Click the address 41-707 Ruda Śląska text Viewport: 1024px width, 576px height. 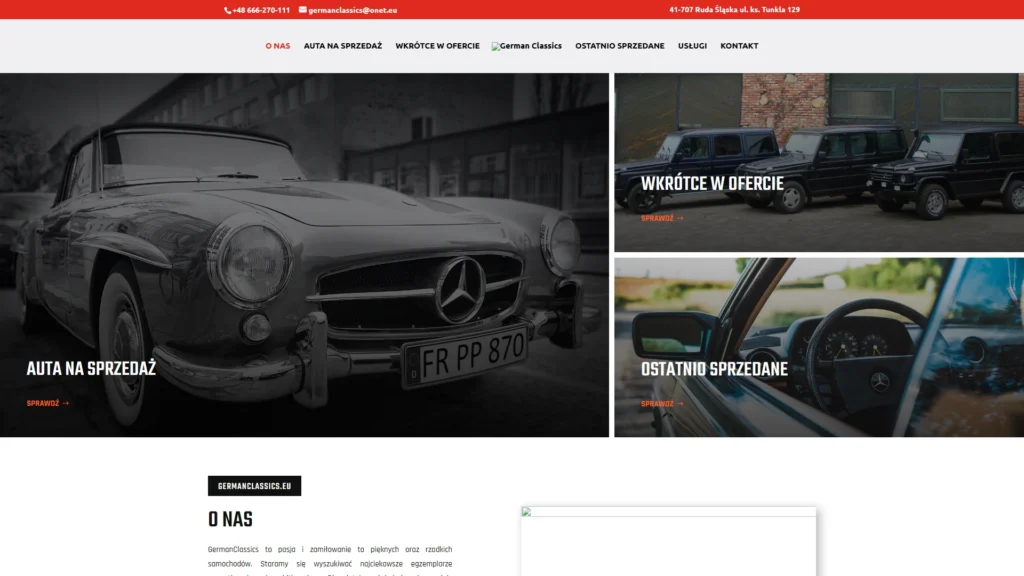734,9
